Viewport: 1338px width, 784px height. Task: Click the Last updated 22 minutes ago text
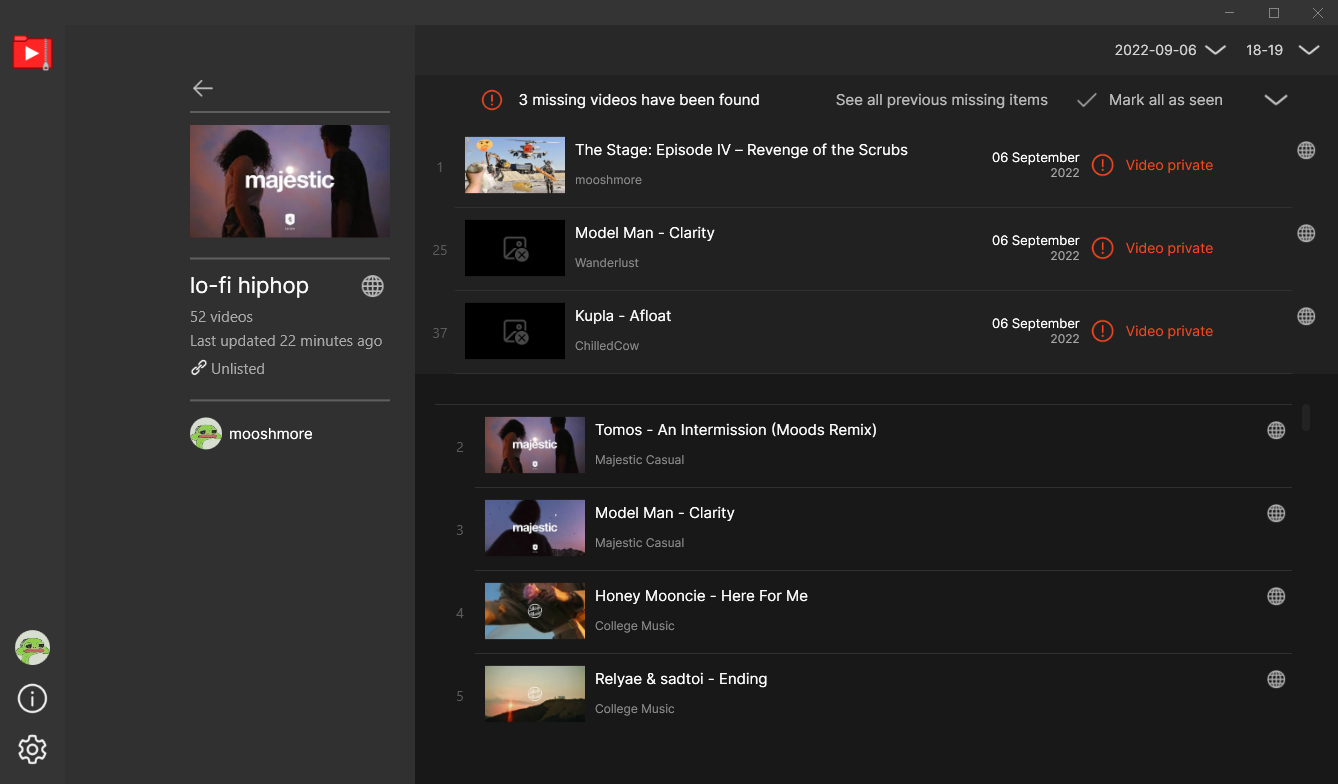pyautogui.click(x=286, y=341)
